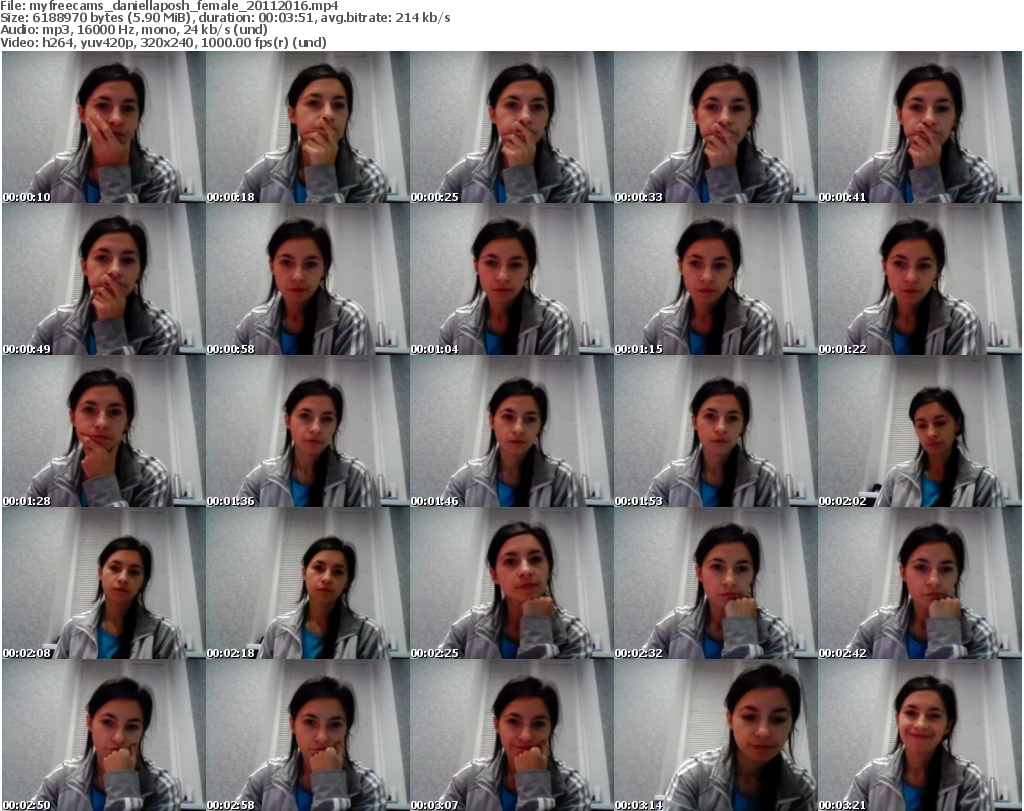Click the 'Video: h264, yuv420p' info line
The width and height of the screenshot is (1024, 811).
(163, 42)
